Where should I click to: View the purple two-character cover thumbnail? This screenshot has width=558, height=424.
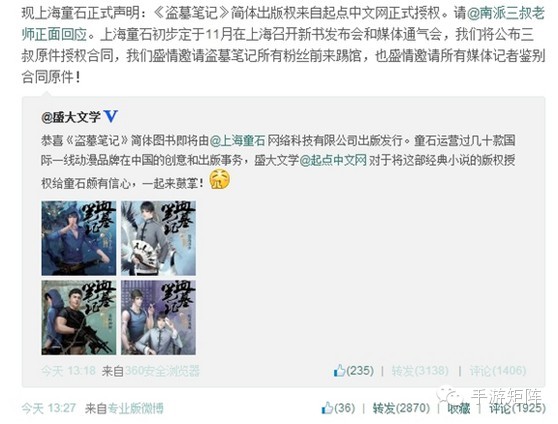(158, 318)
